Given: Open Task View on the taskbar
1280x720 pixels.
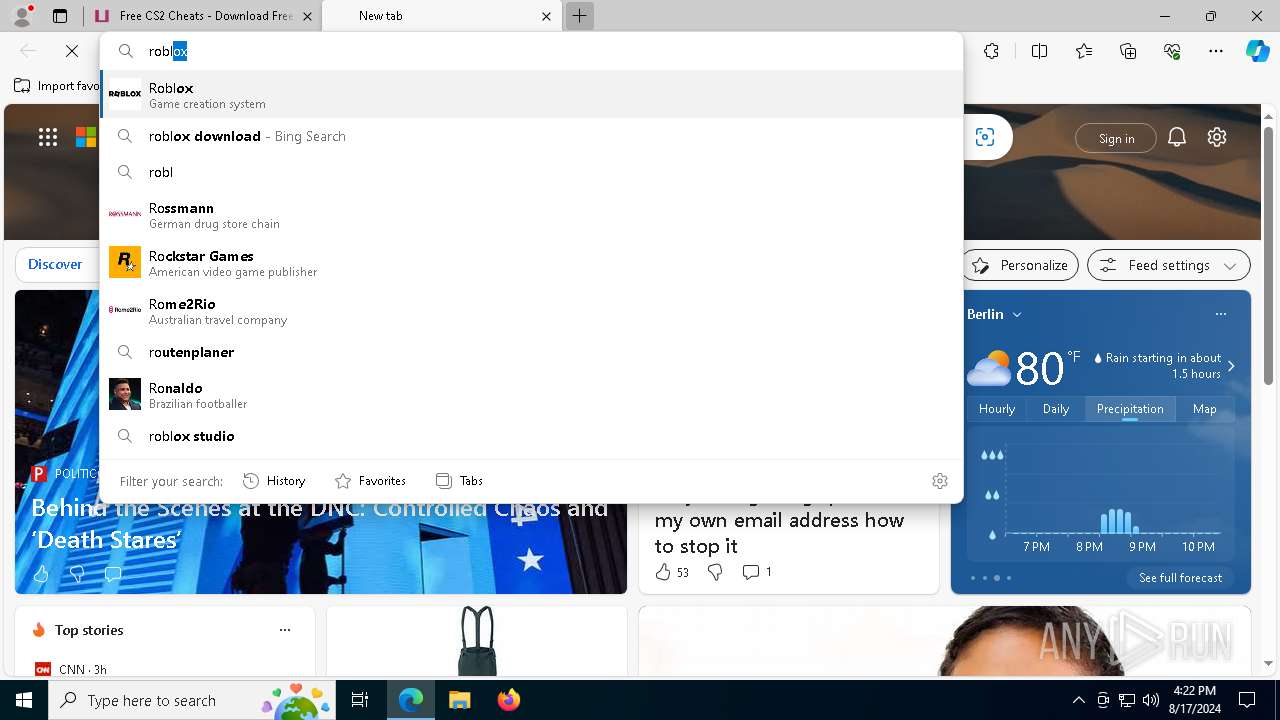Looking at the screenshot, I should [x=360, y=700].
